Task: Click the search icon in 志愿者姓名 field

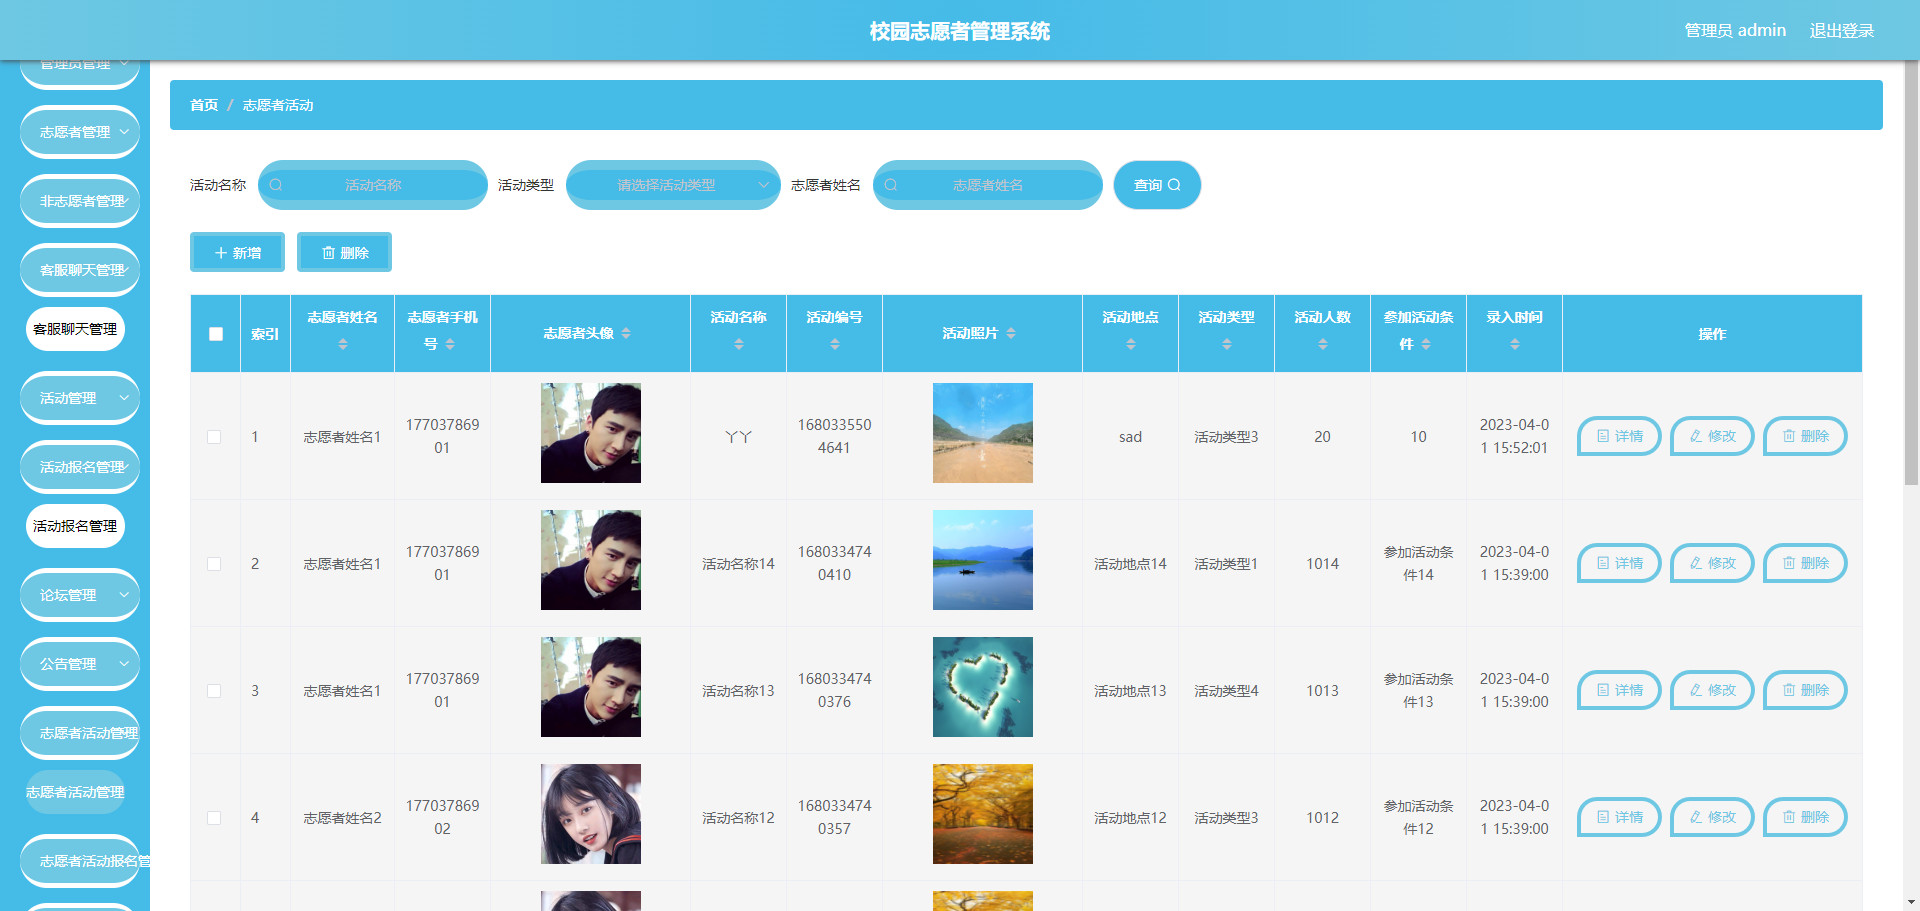Action: [x=891, y=185]
